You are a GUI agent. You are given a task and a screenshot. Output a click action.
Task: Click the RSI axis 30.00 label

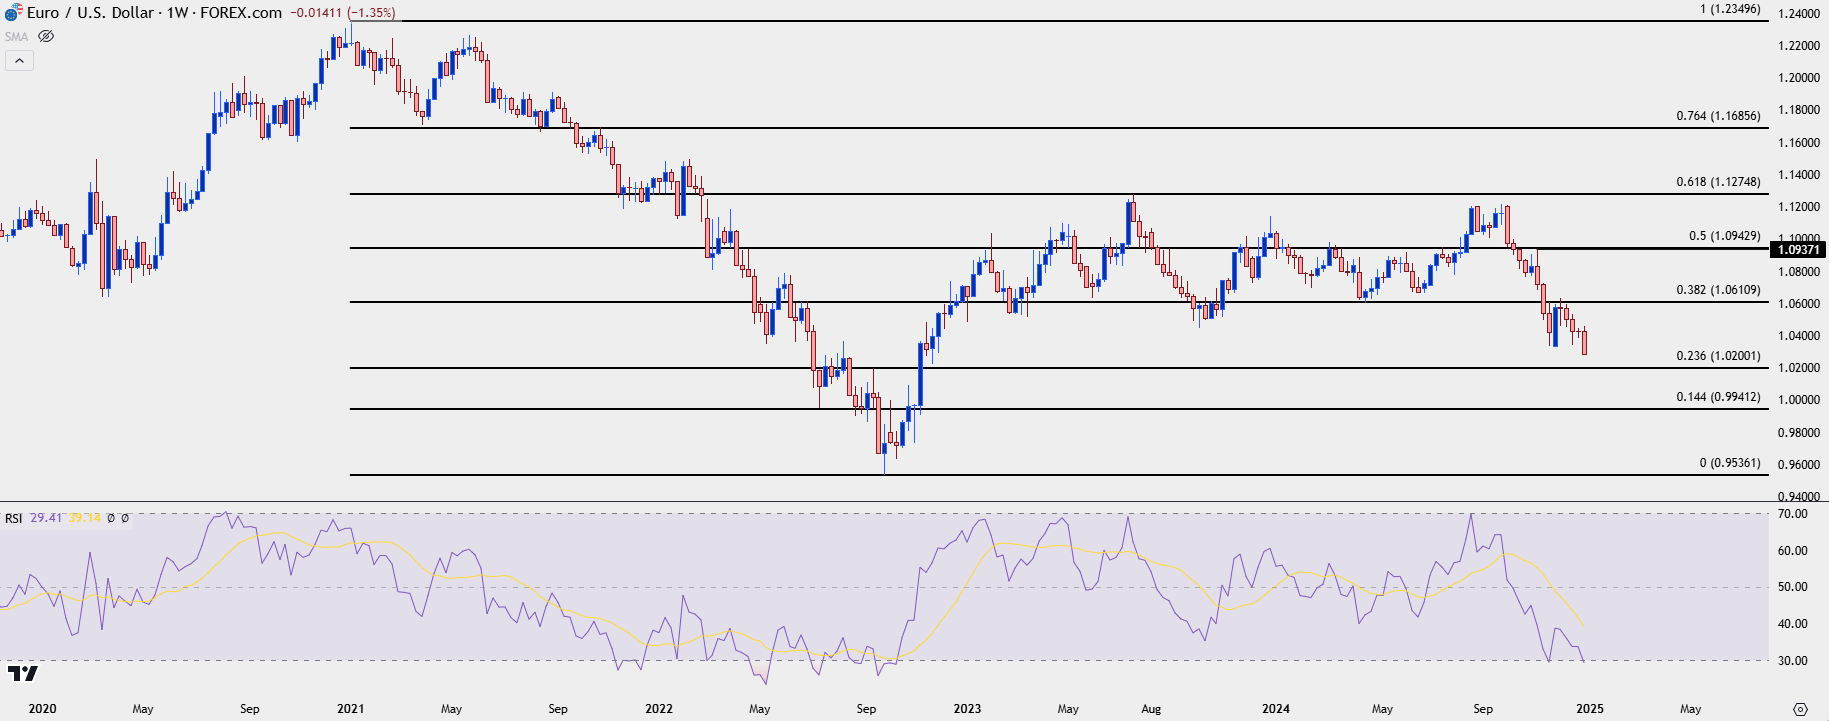(x=1794, y=661)
